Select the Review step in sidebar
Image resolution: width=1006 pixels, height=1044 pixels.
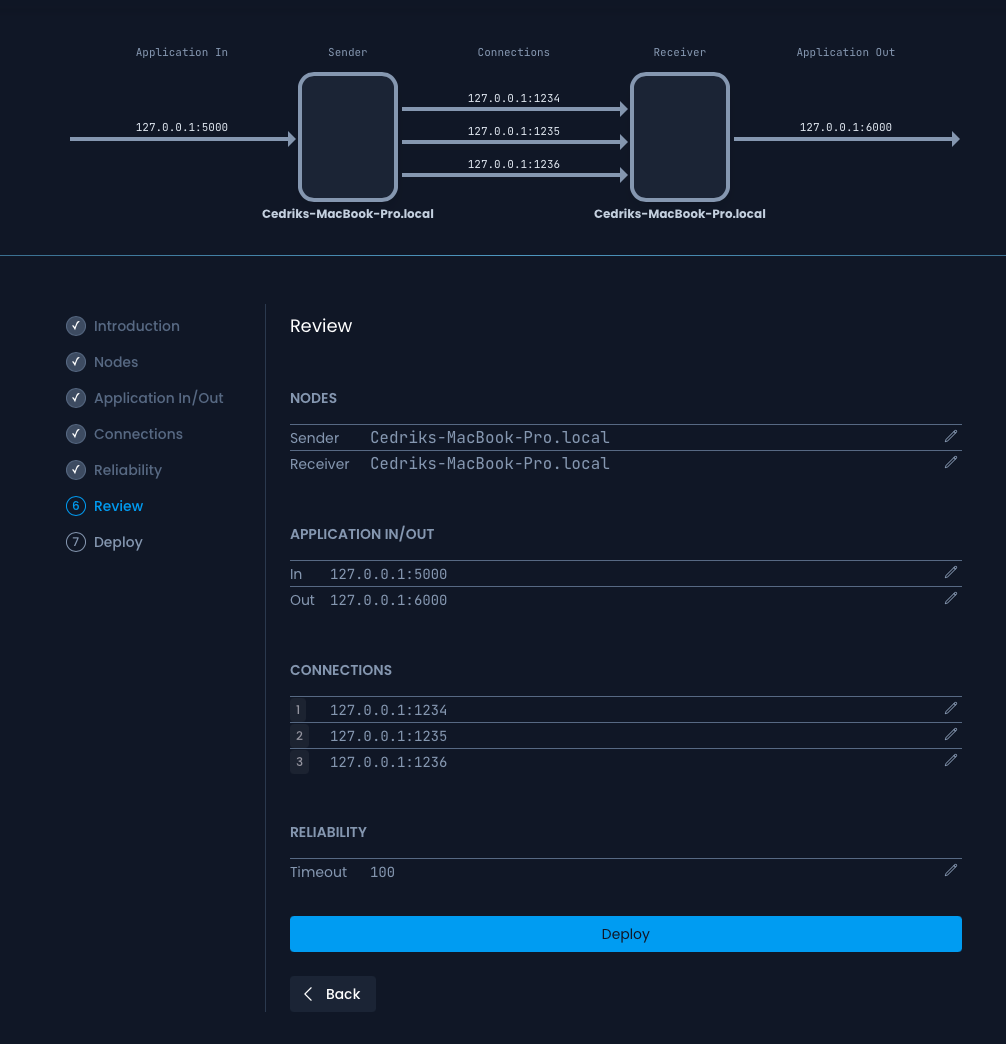118,506
